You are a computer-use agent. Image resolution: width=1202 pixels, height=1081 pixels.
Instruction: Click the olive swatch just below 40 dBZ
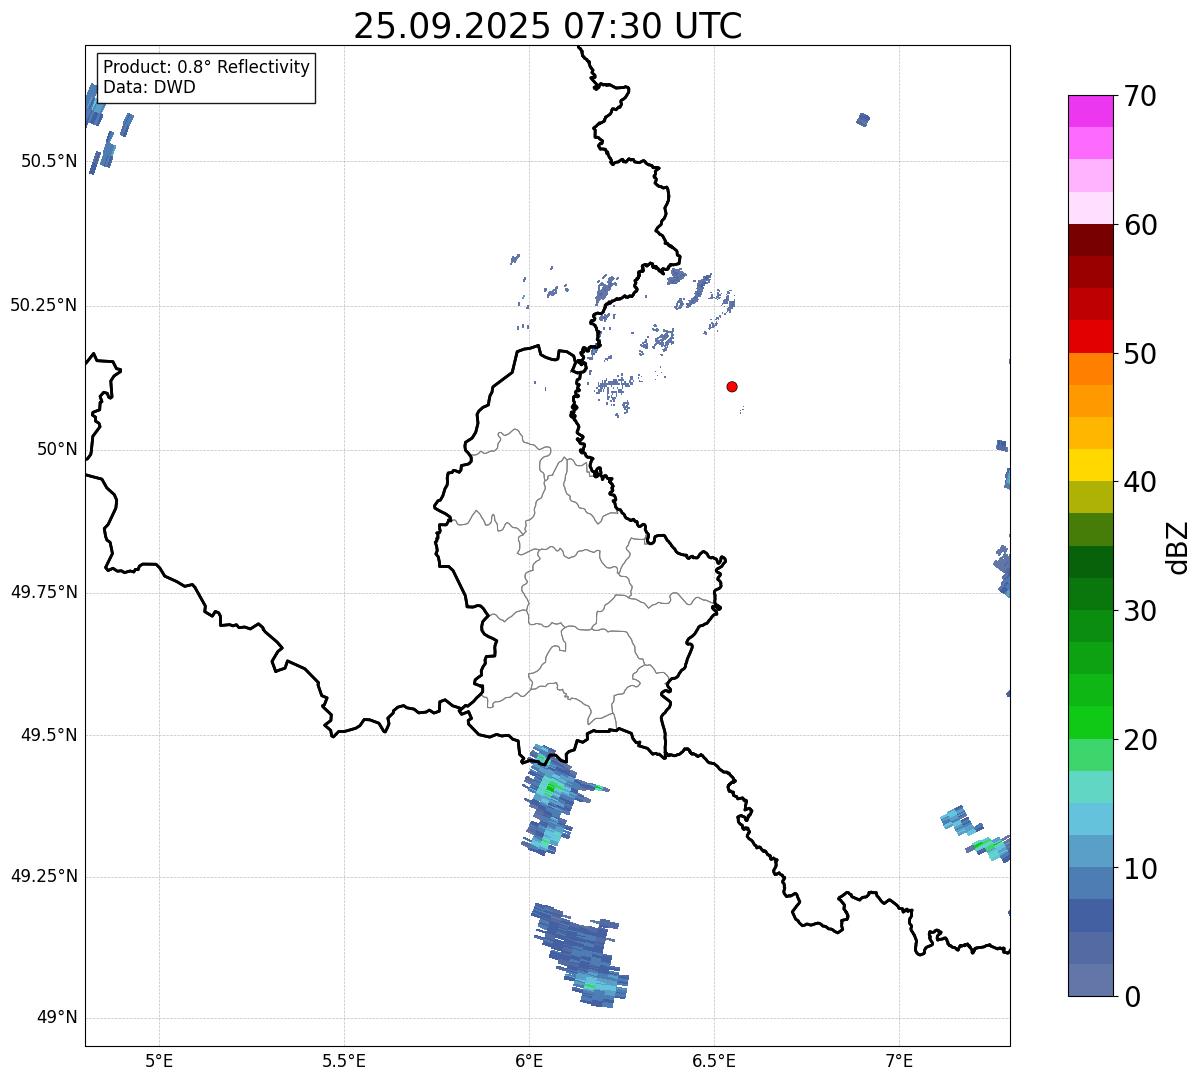[1090, 497]
